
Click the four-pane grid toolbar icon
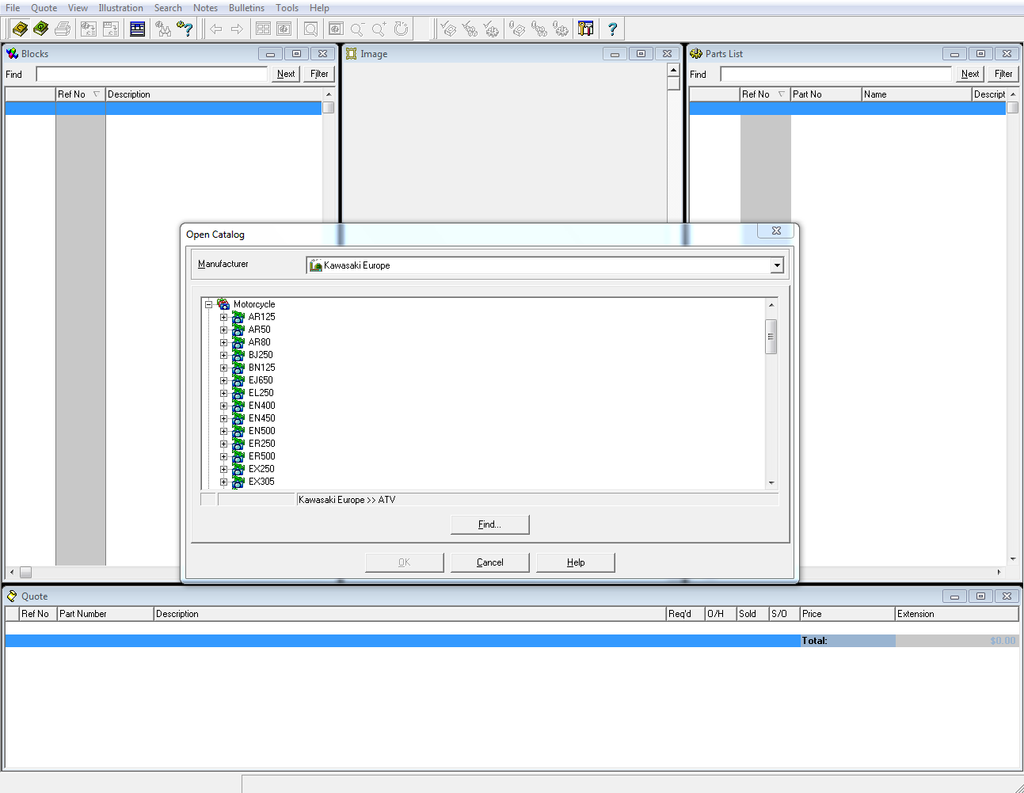(x=263, y=29)
